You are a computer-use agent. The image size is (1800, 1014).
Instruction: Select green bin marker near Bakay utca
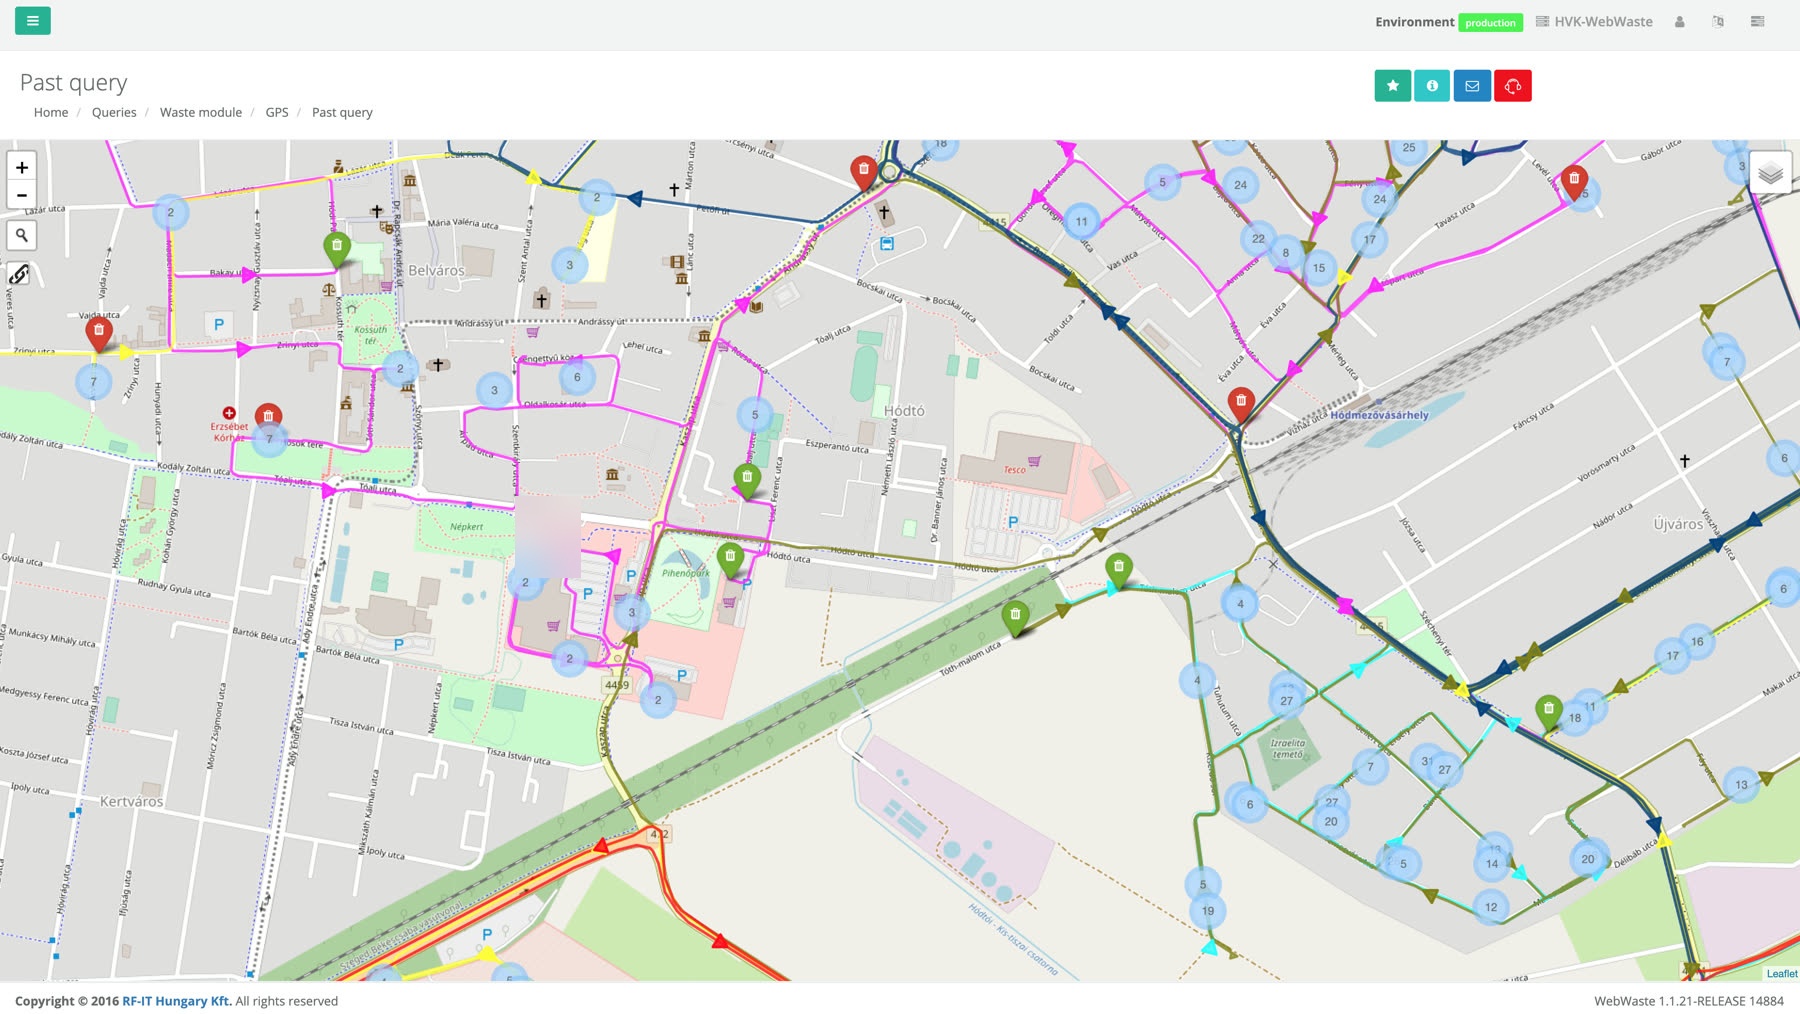tap(337, 249)
